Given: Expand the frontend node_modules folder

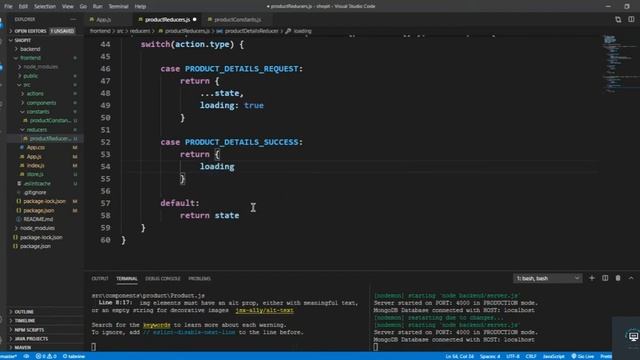Looking at the screenshot, I should pyautogui.click(x=40, y=67).
